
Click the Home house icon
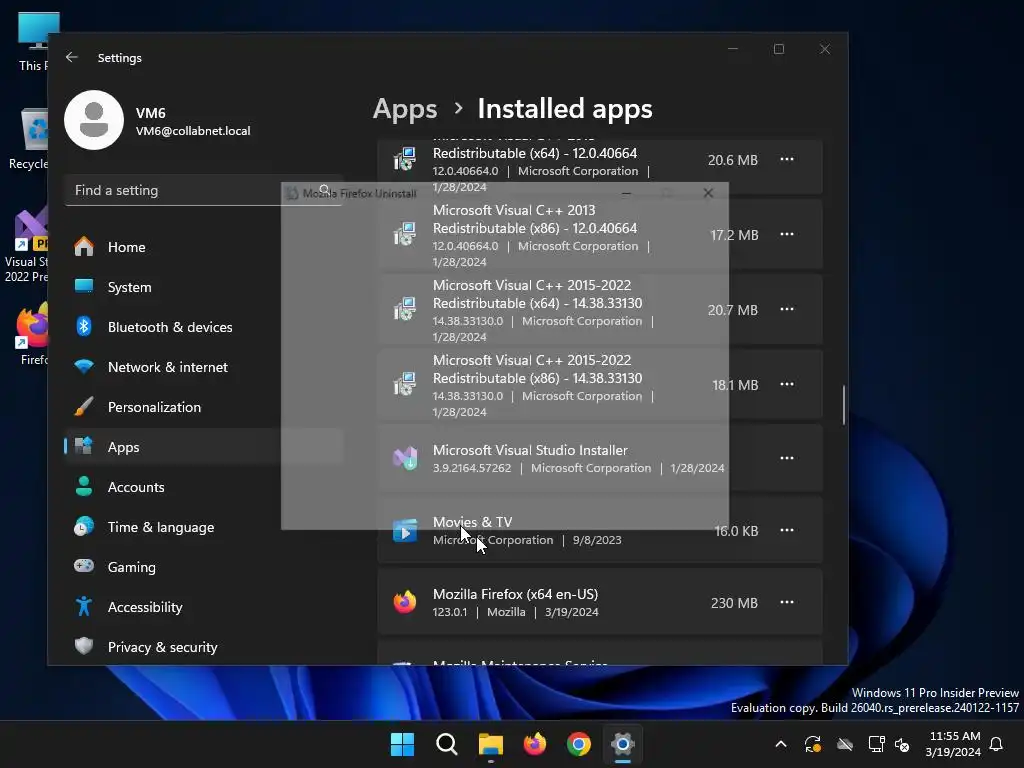84,246
